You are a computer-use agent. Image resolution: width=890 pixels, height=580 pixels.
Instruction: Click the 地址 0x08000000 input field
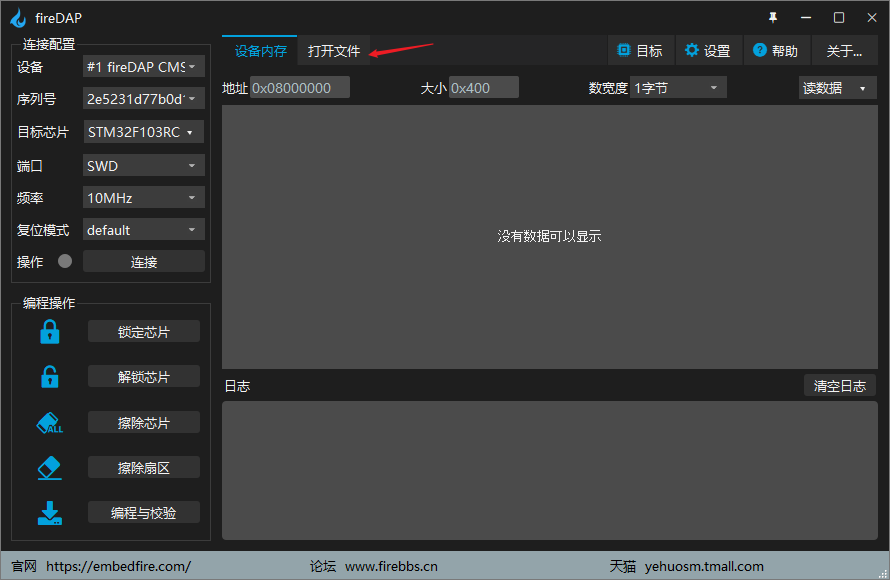[300, 87]
